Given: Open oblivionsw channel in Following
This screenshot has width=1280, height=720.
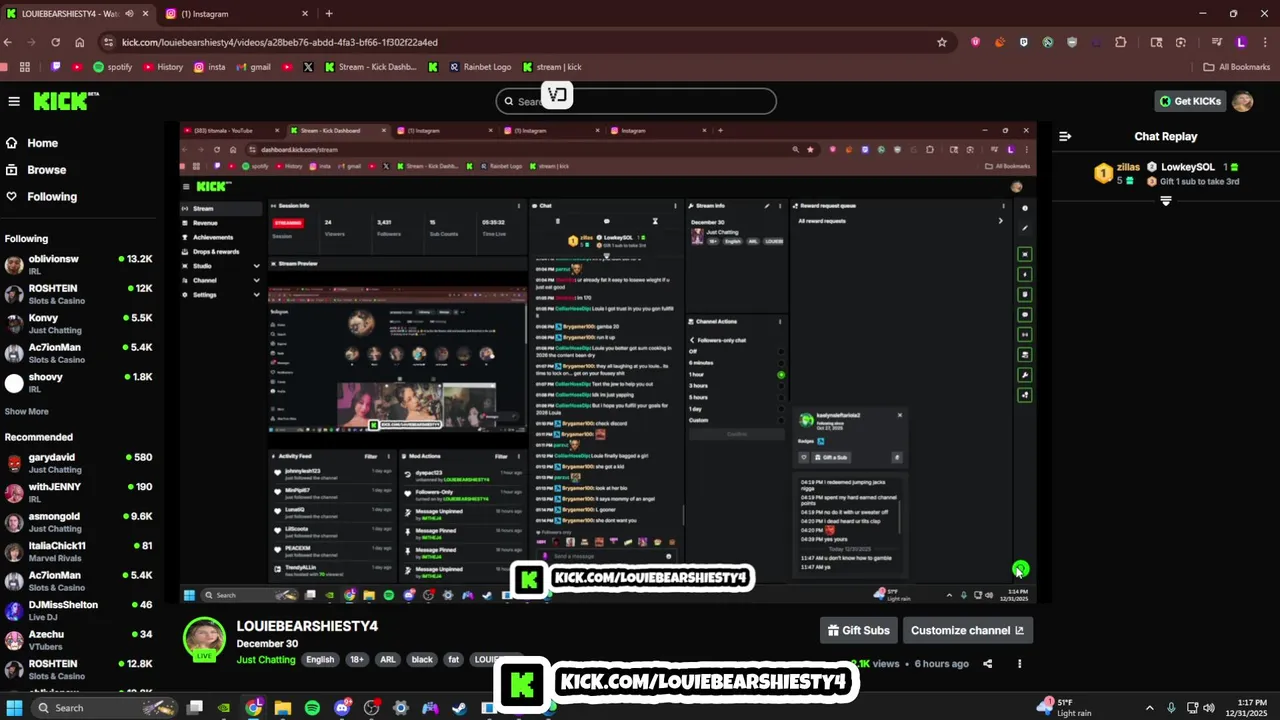Looking at the screenshot, I should click(78, 265).
